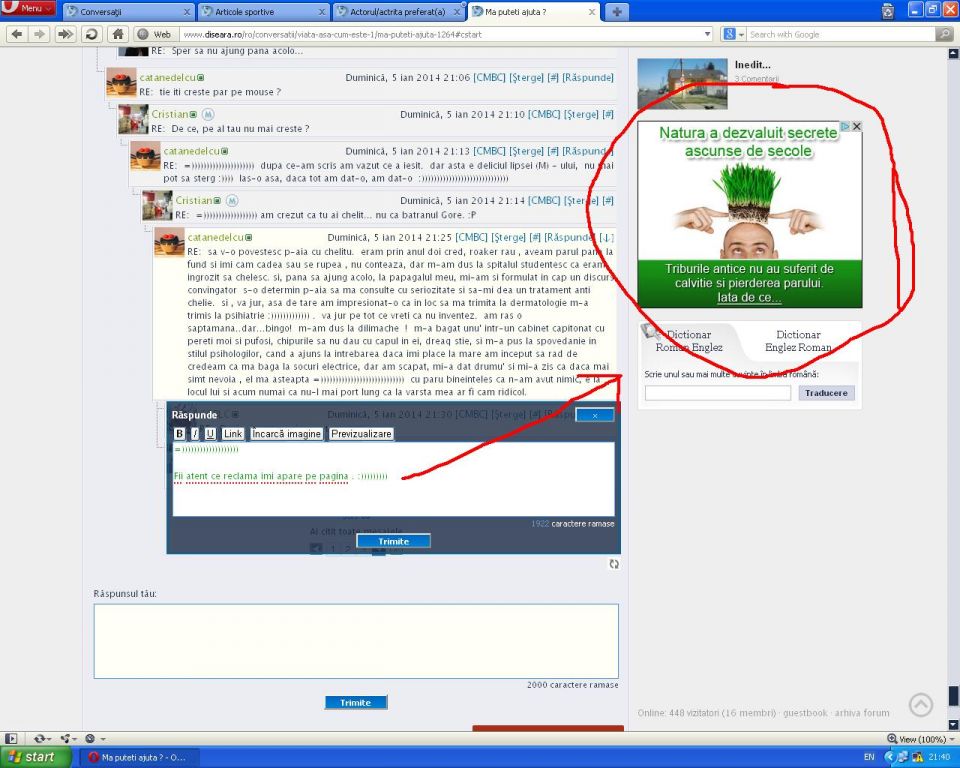960x768 pixels.
Task: Open the Opera Link sync status bar dropdown
Action: [42, 739]
